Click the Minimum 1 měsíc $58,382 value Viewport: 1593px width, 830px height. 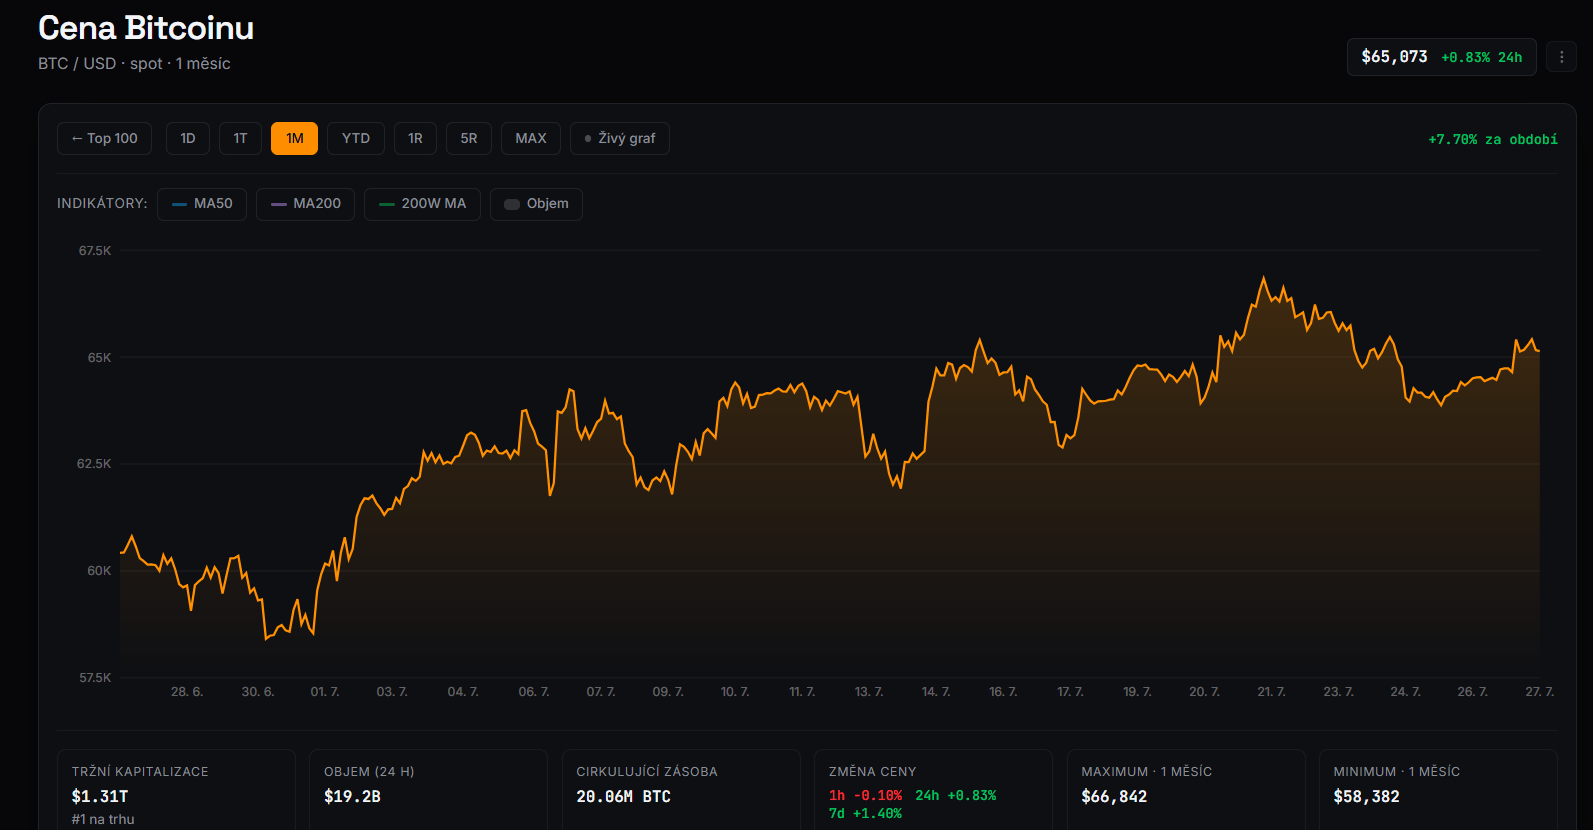(1366, 797)
